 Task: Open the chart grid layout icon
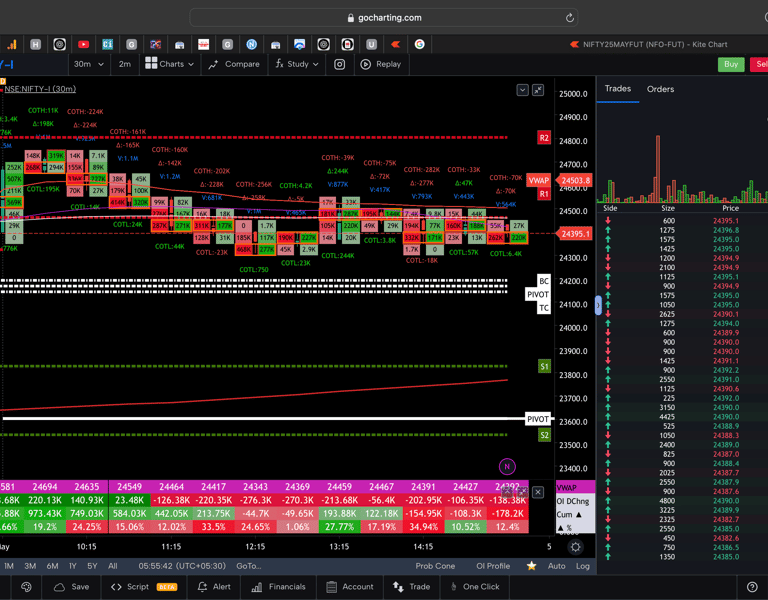coord(151,64)
